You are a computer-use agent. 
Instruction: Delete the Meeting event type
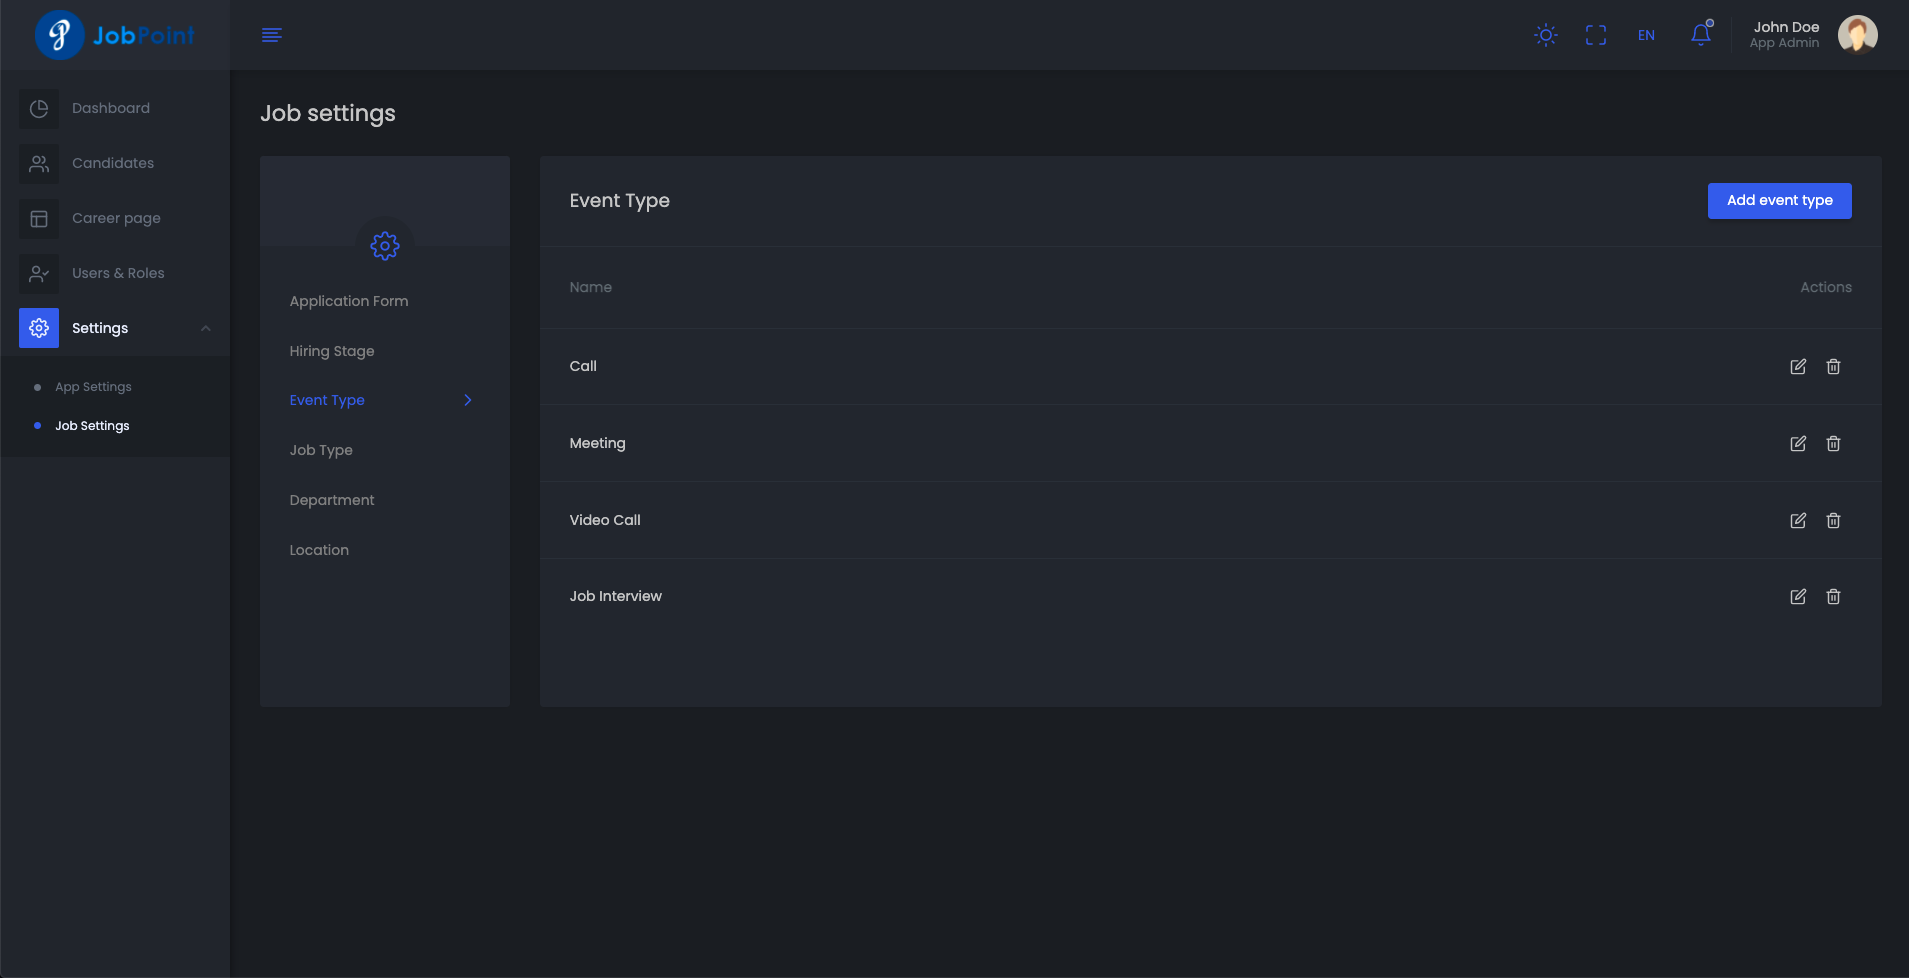pos(1833,444)
